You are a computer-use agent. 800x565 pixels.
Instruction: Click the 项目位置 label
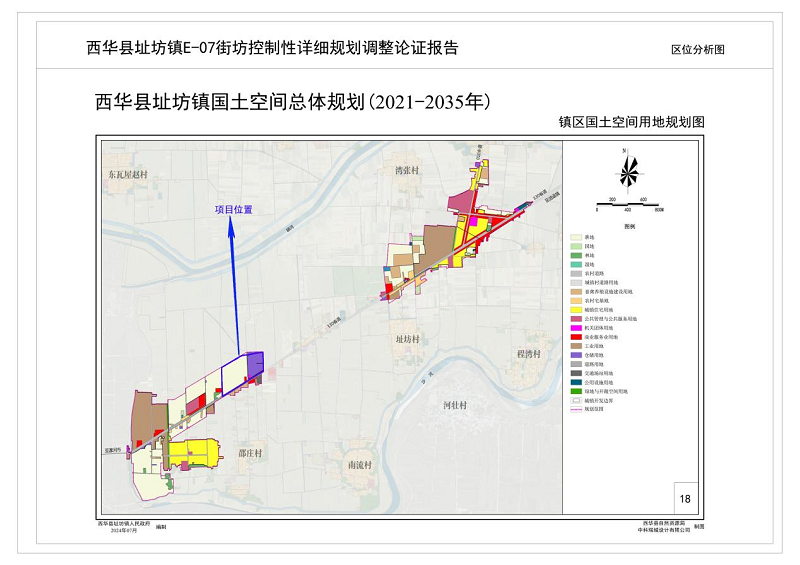click(x=233, y=210)
